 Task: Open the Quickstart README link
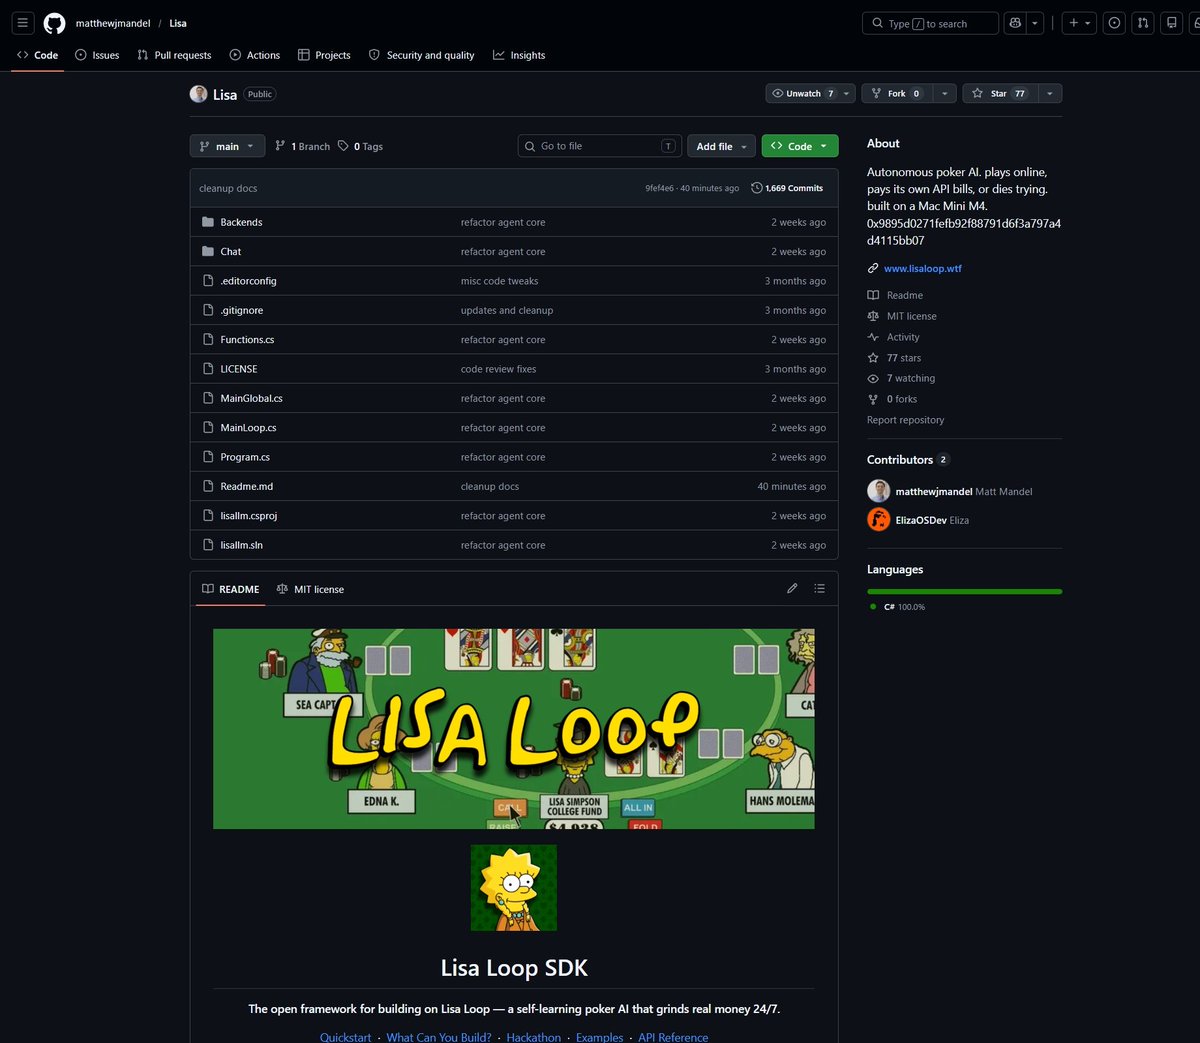coord(345,1037)
